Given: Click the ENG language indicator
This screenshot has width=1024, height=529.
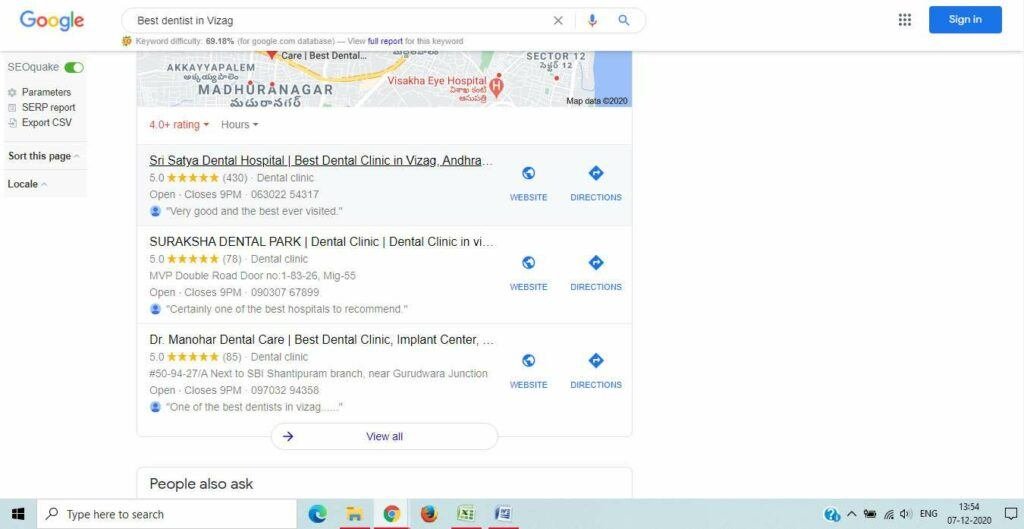Looking at the screenshot, I should point(928,514).
